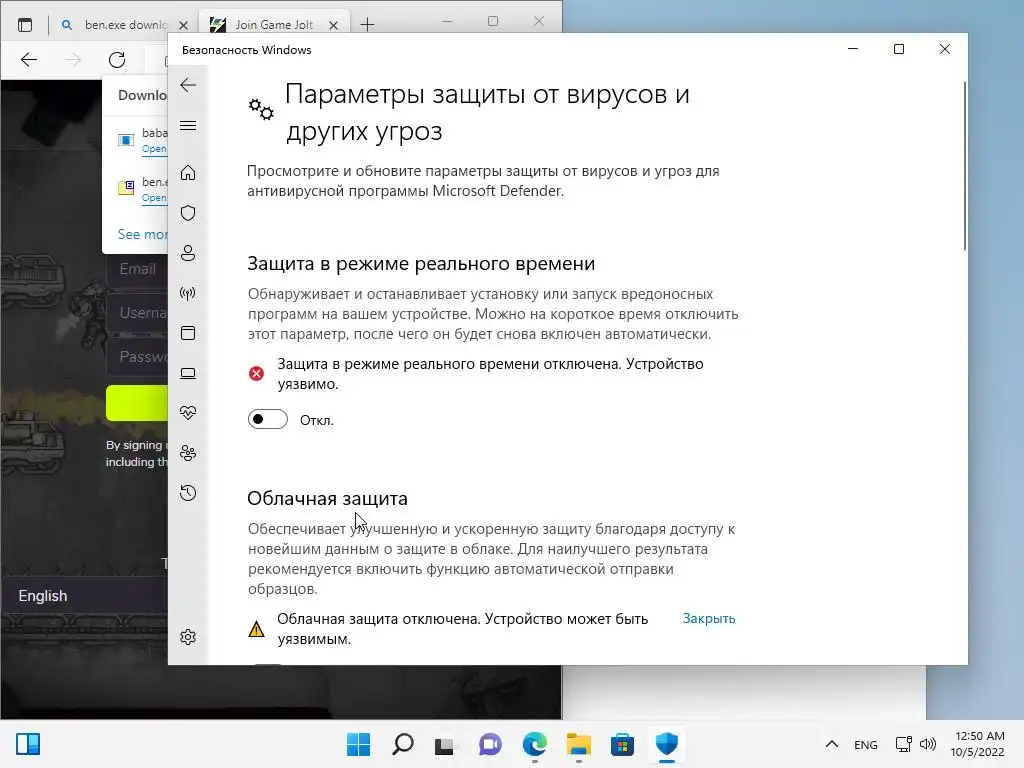
Task: Open File Explorer from taskbar
Action: (579, 744)
